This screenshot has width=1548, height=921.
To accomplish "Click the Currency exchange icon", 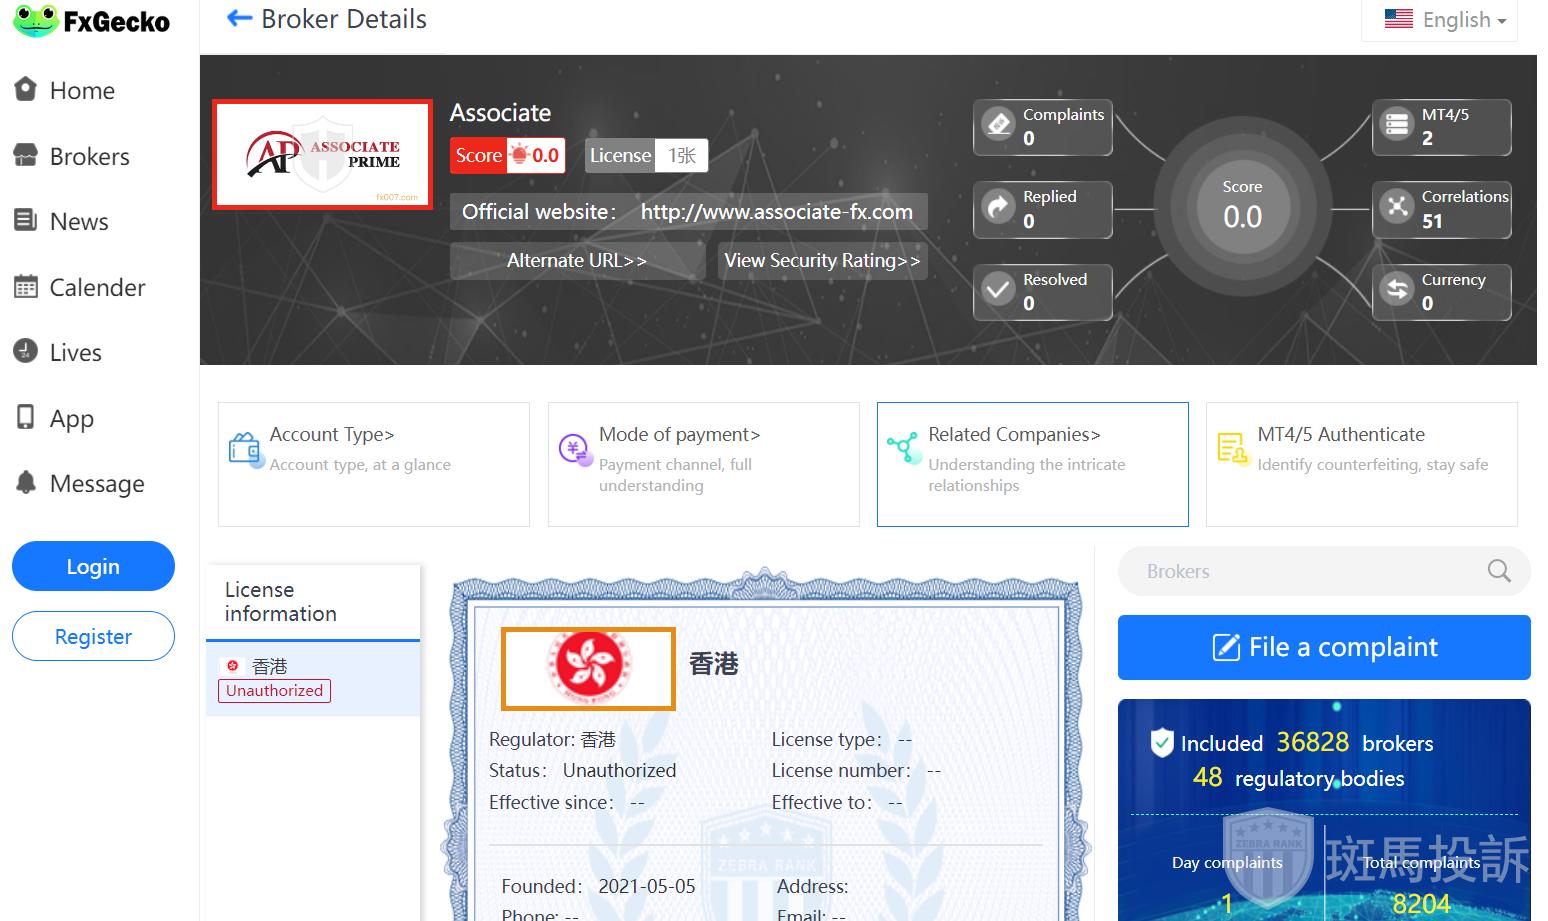I will tap(1396, 291).
